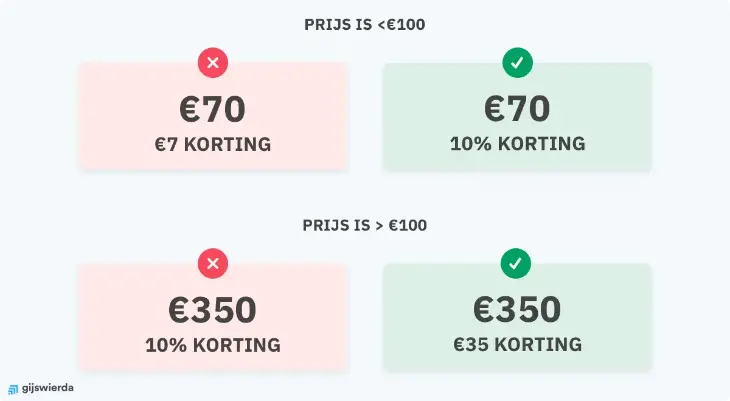Screen dimensions: 730x401
Task: Click the green checkmark above the €70 10% korting card
Action: 517,64
